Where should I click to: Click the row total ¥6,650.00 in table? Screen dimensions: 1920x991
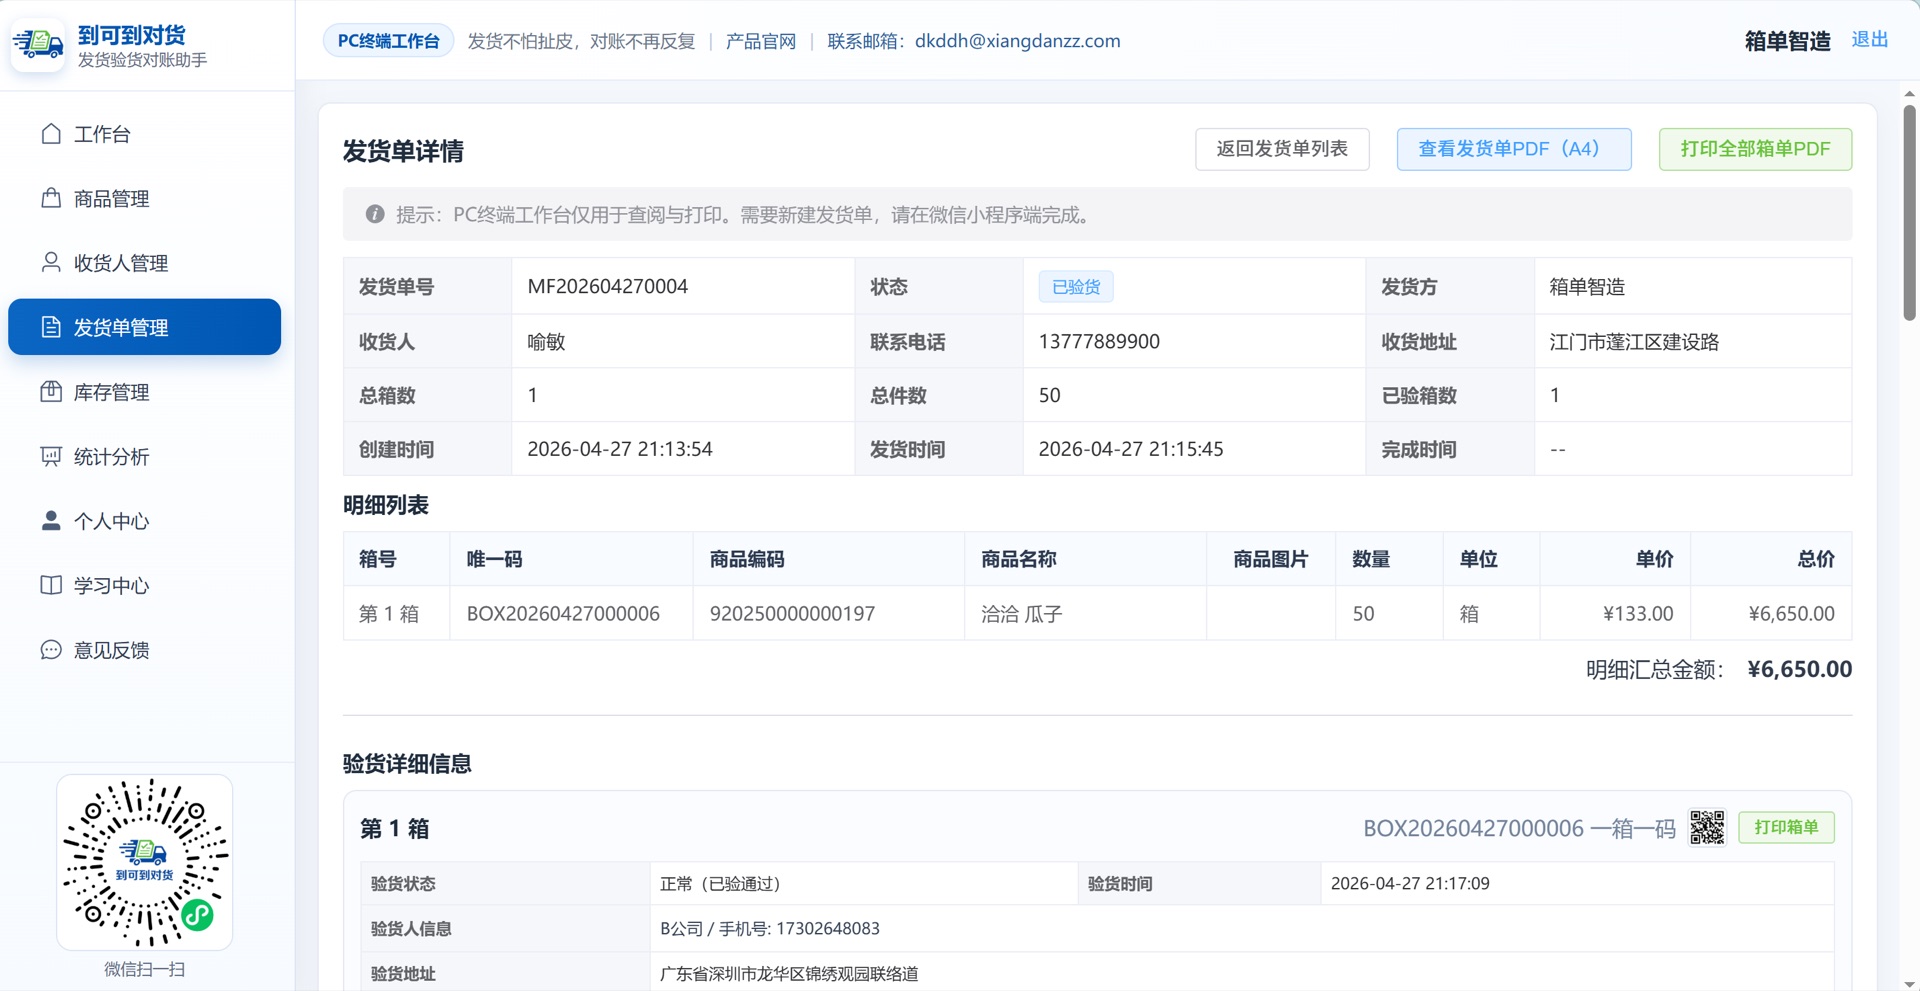point(1791,613)
